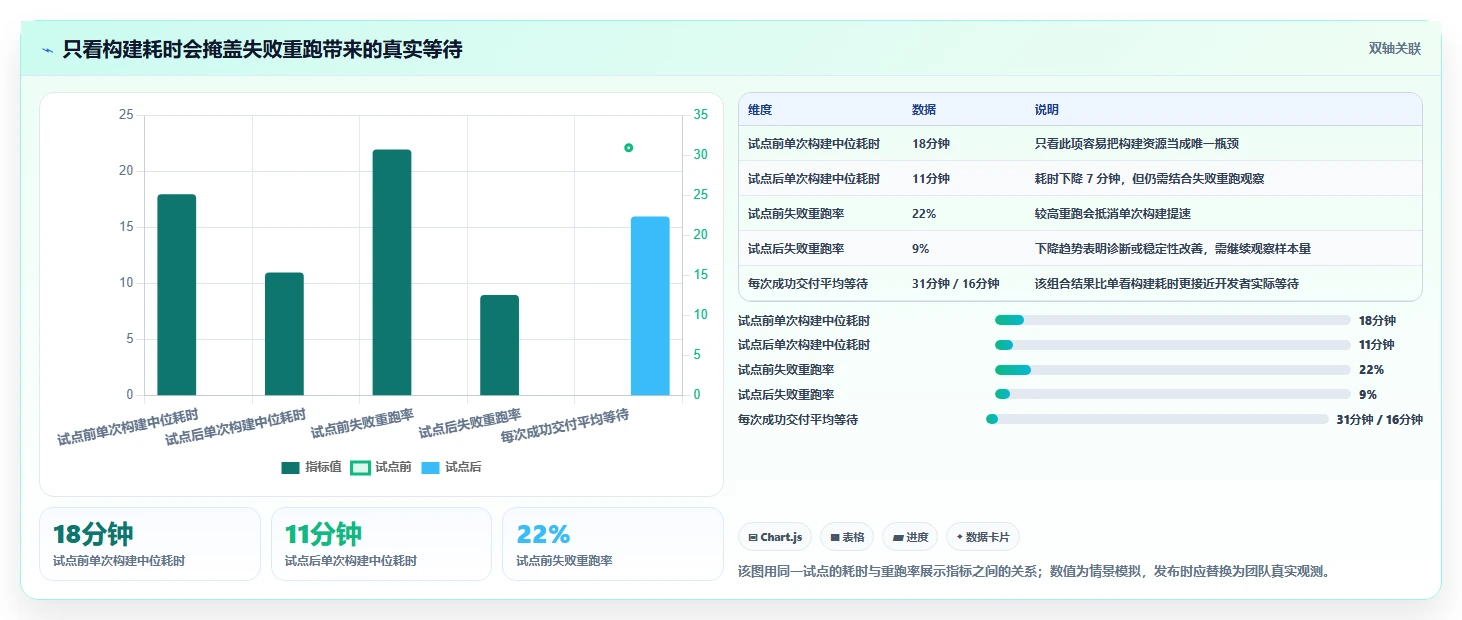Click the 试点前失败重跑率 chart axis label

[363, 424]
